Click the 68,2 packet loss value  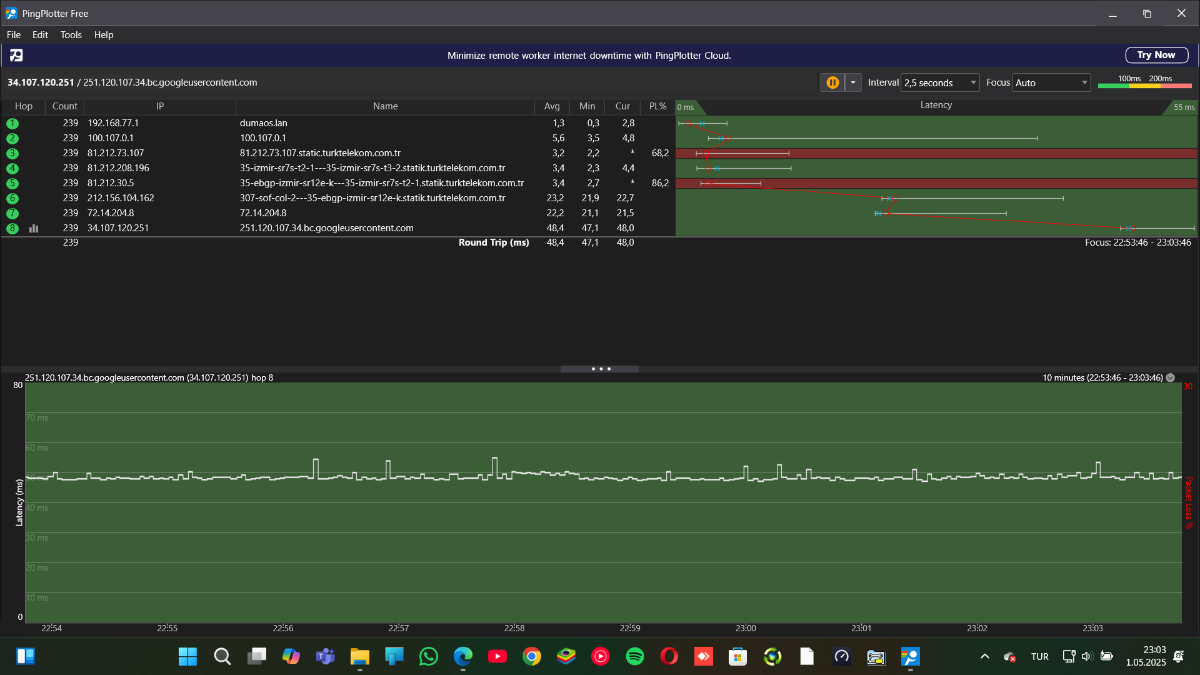pos(659,153)
